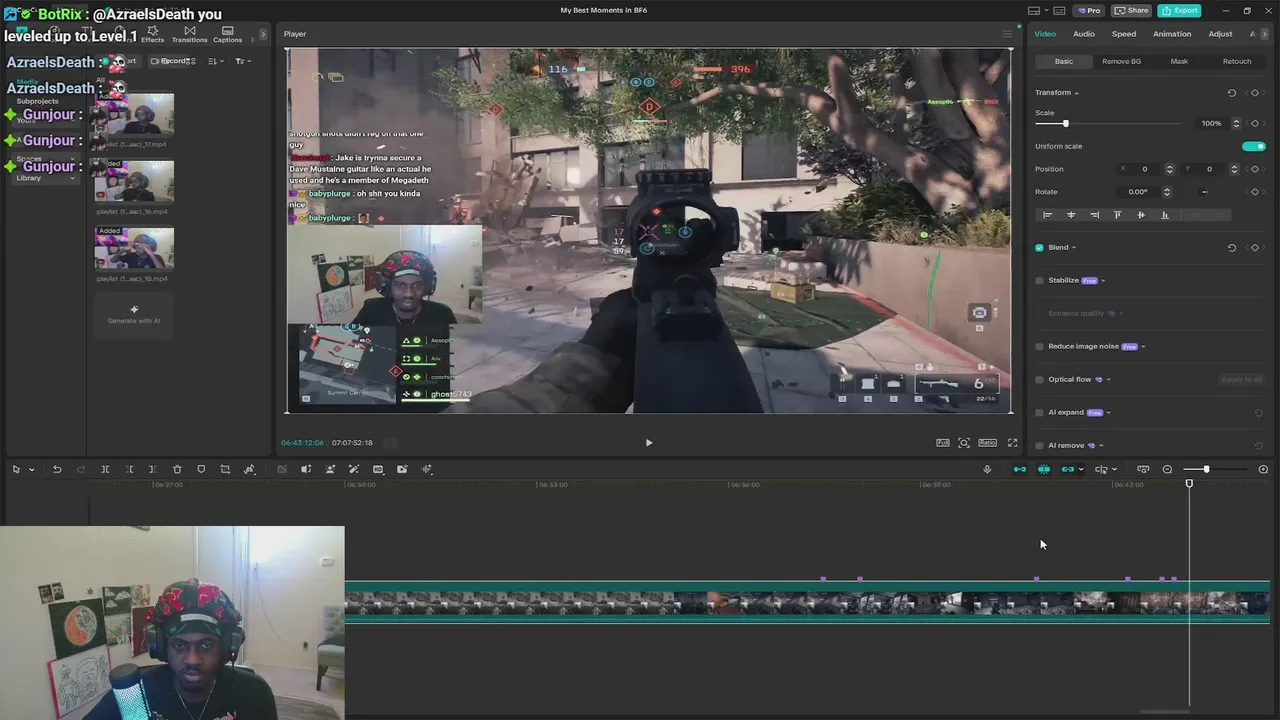Click the Scale value stepper arrows
The image size is (1280, 720).
click(1236, 123)
